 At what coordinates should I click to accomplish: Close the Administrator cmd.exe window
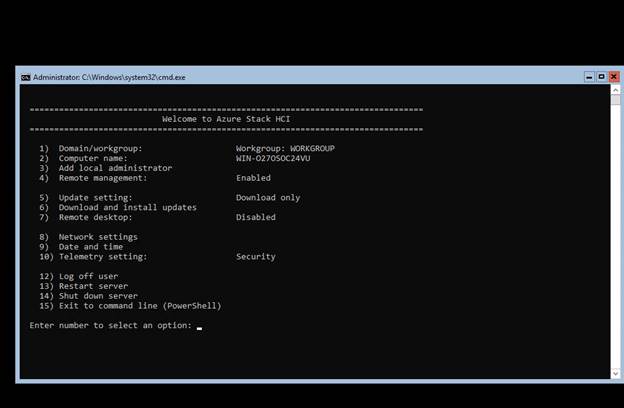pos(614,77)
